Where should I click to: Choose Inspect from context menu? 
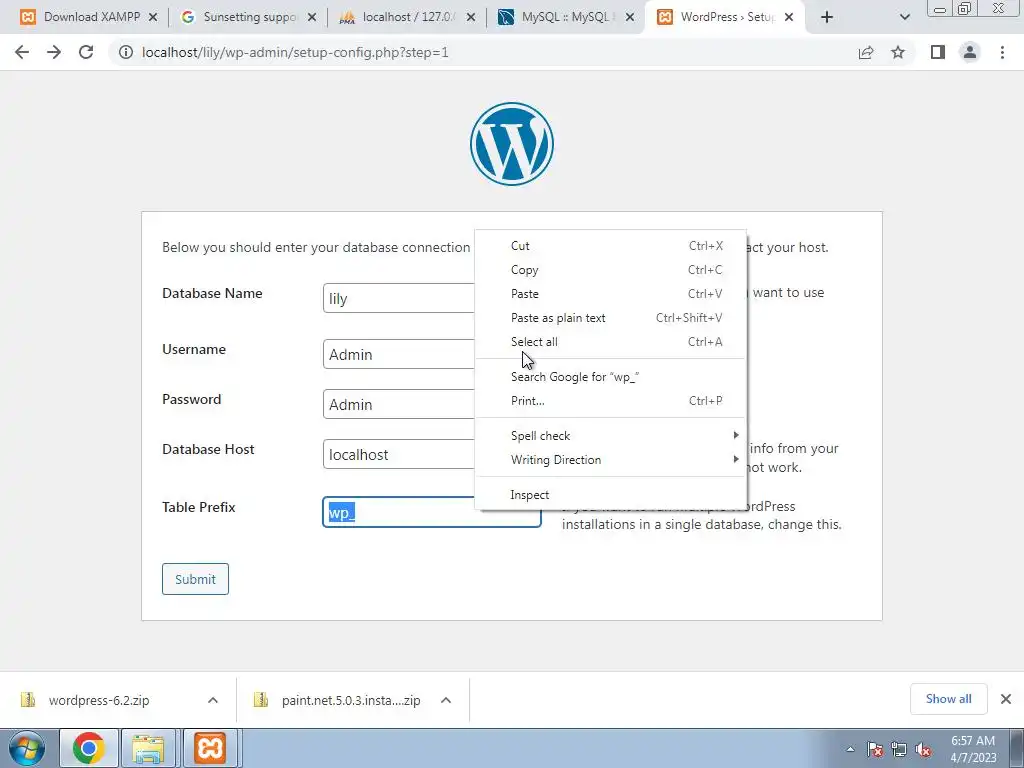pos(610,495)
